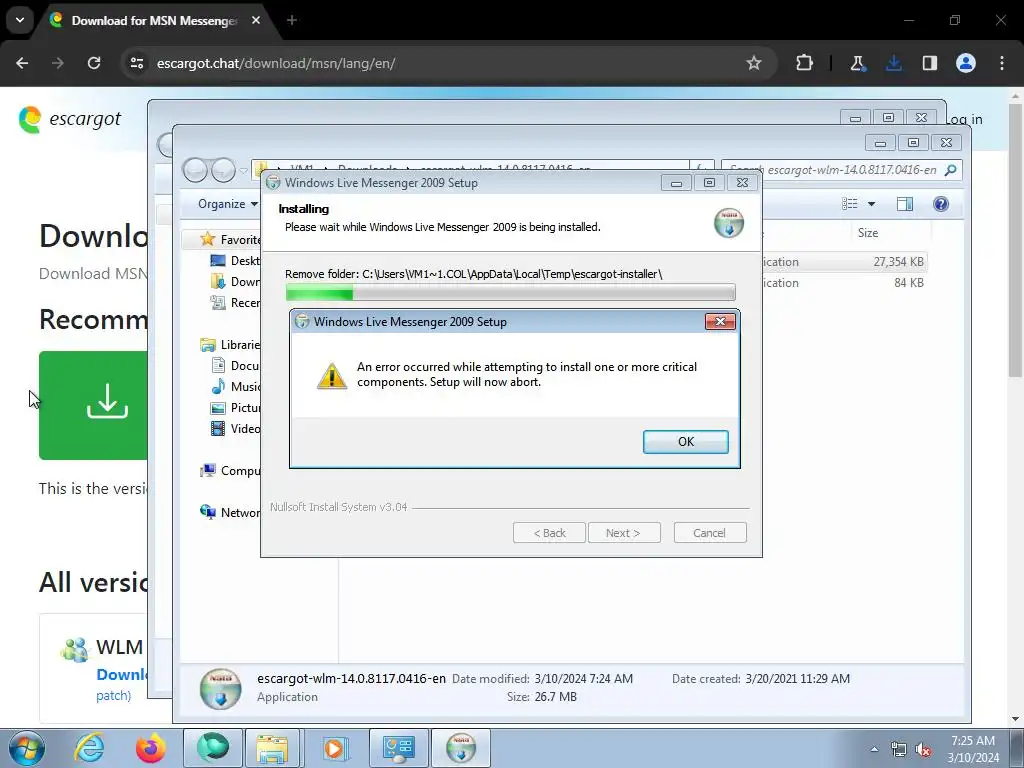Open Desktop item in Explorer sidebar
Image resolution: width=1024 pixels, height=768 pixels.
pos(235,261)
